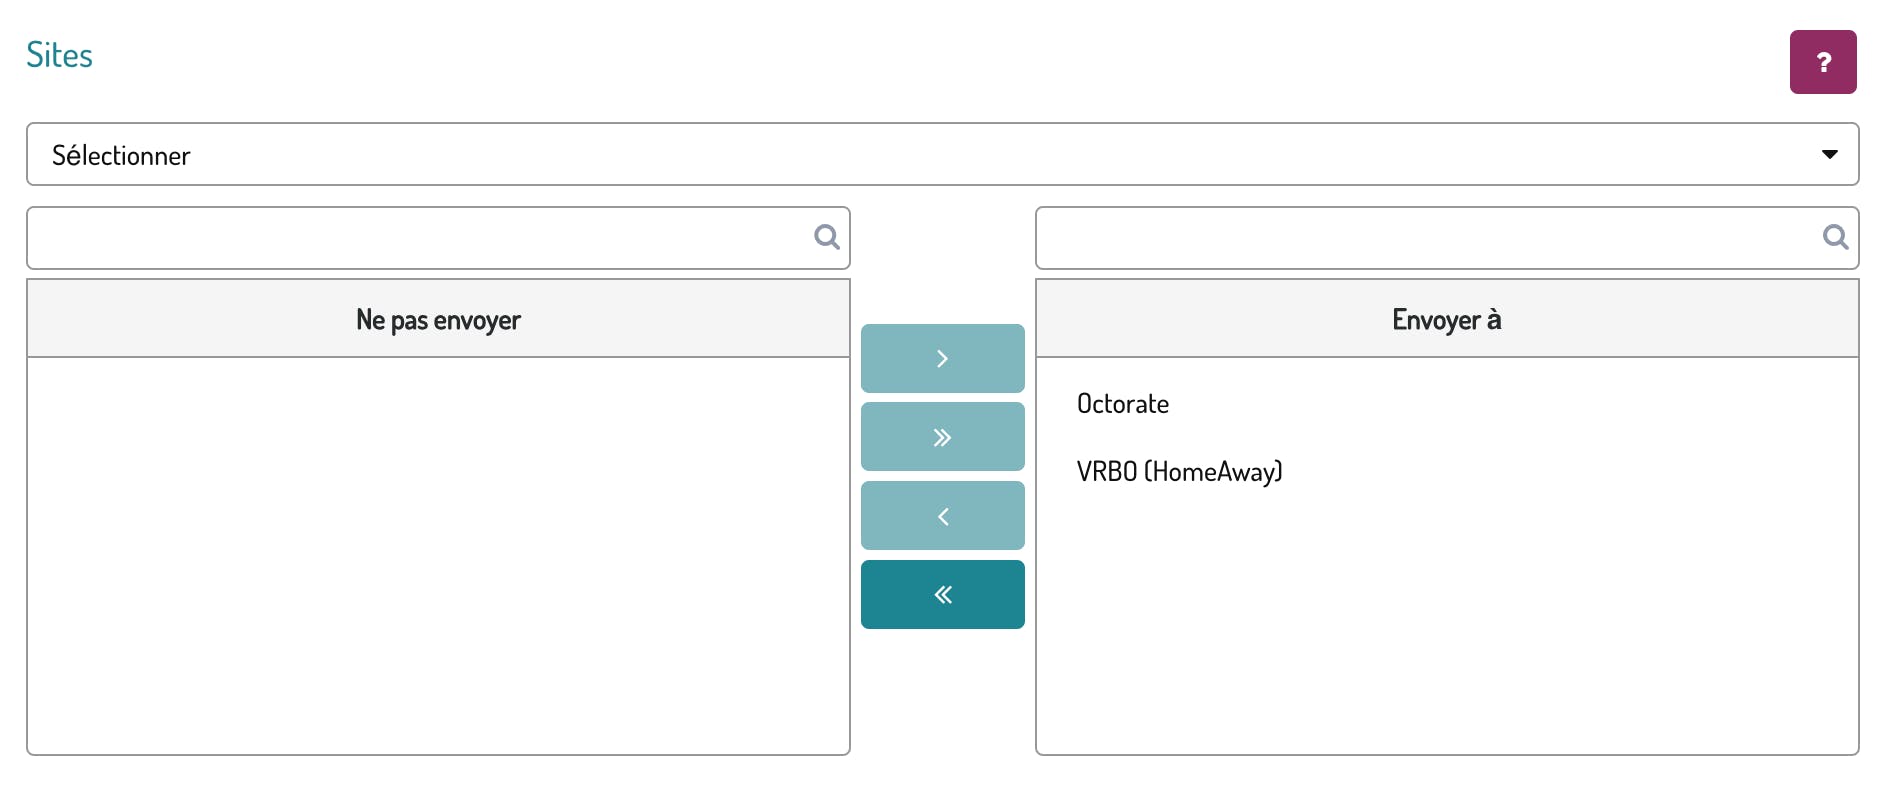Click the empty Ne pas envoyer list area
The width and height of the screenshot is (1888, 810).
pyautogui.click(x=438, y=555)
